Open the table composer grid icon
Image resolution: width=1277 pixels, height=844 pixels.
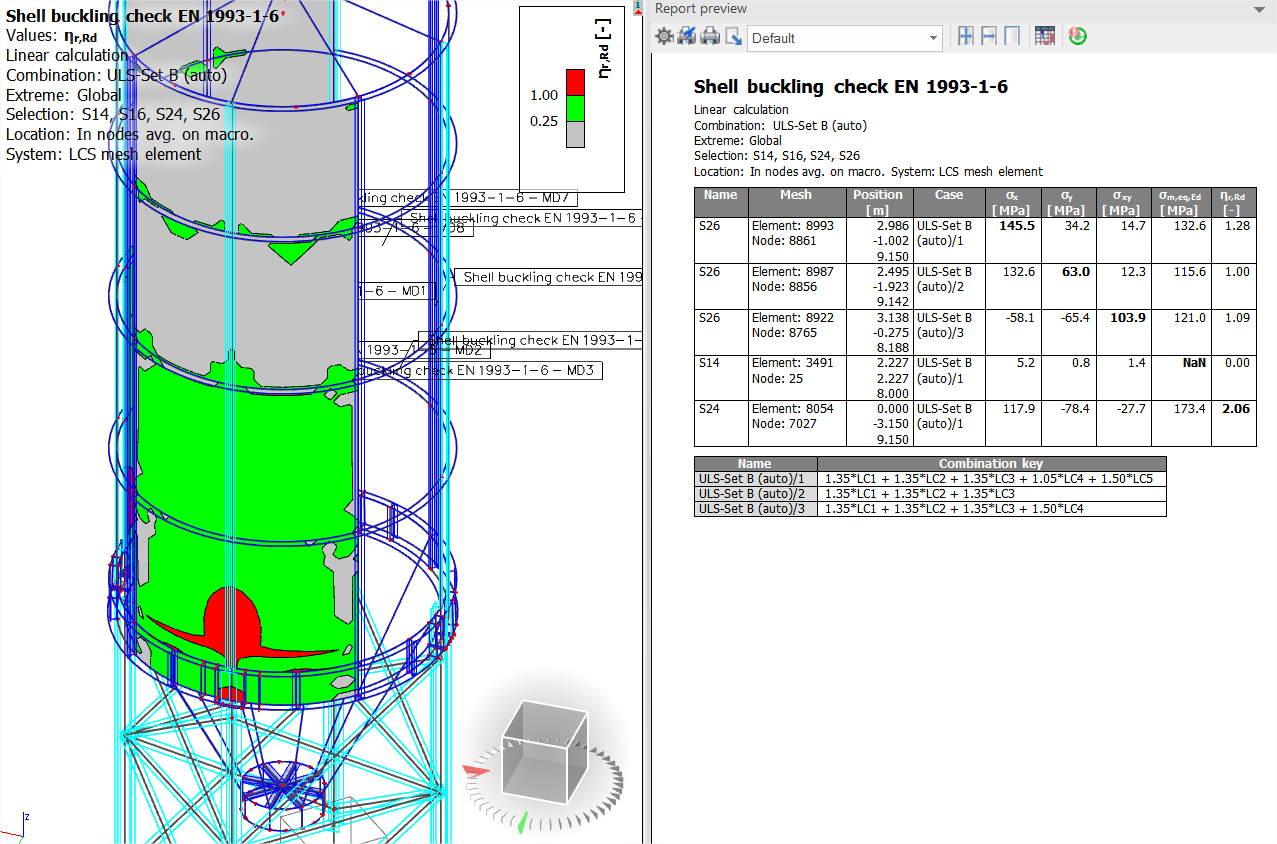click(1045, 37)
